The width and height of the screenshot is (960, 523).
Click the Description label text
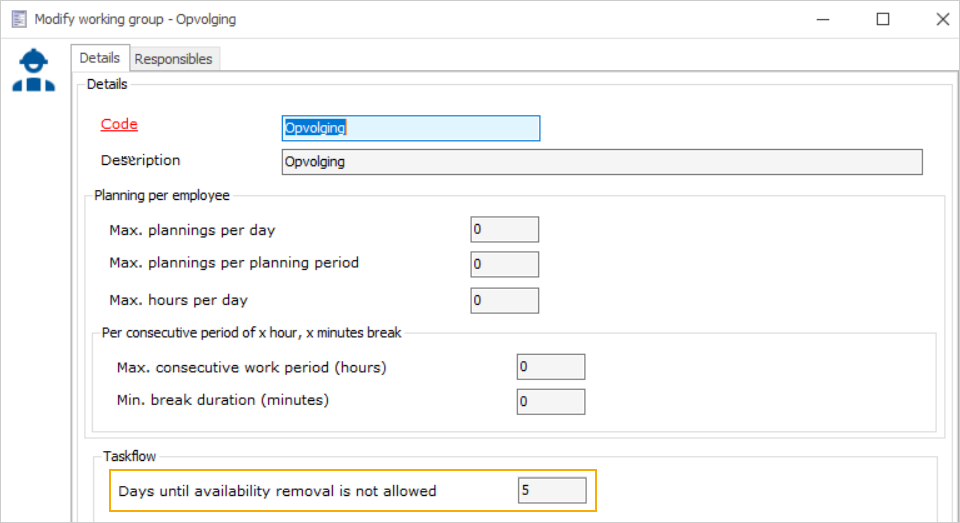140,161
